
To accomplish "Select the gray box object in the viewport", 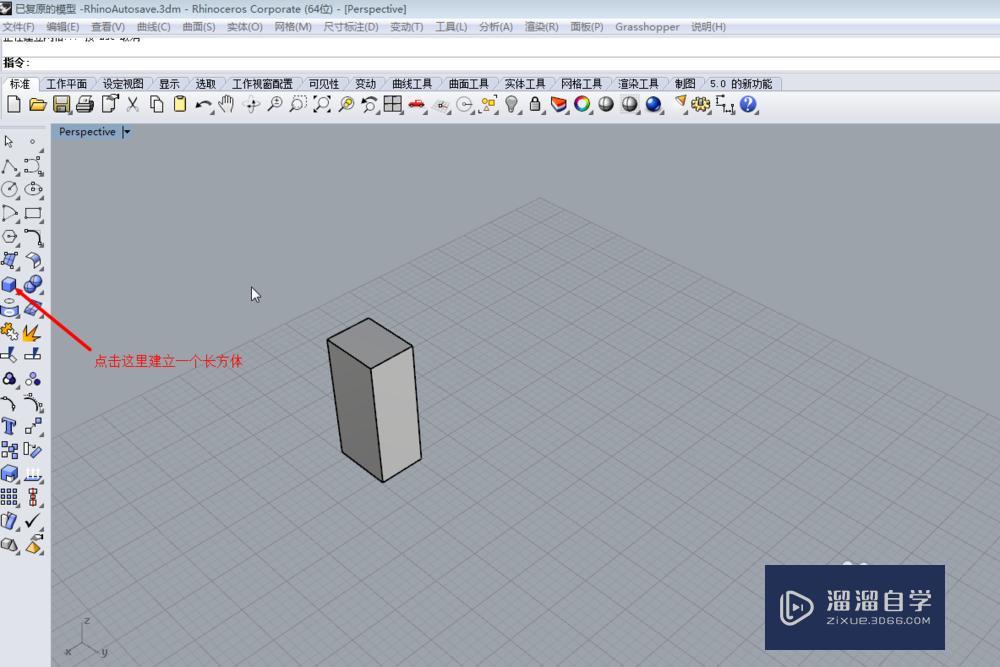I will pos(374,400).
